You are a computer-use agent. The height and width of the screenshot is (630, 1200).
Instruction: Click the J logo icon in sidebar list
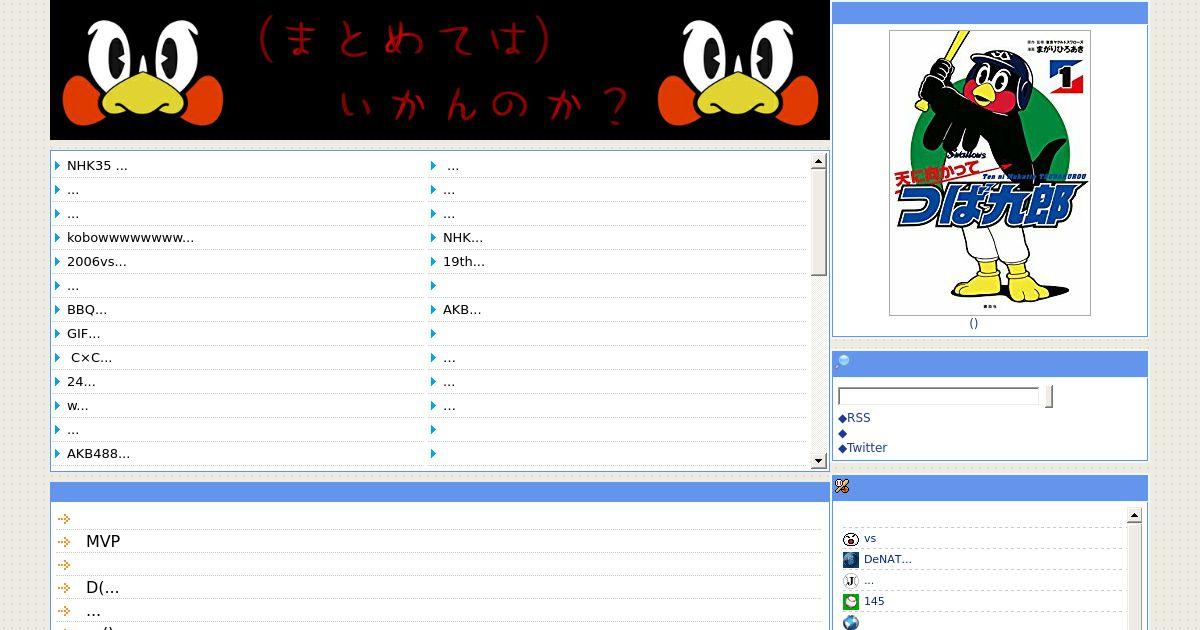851,581
